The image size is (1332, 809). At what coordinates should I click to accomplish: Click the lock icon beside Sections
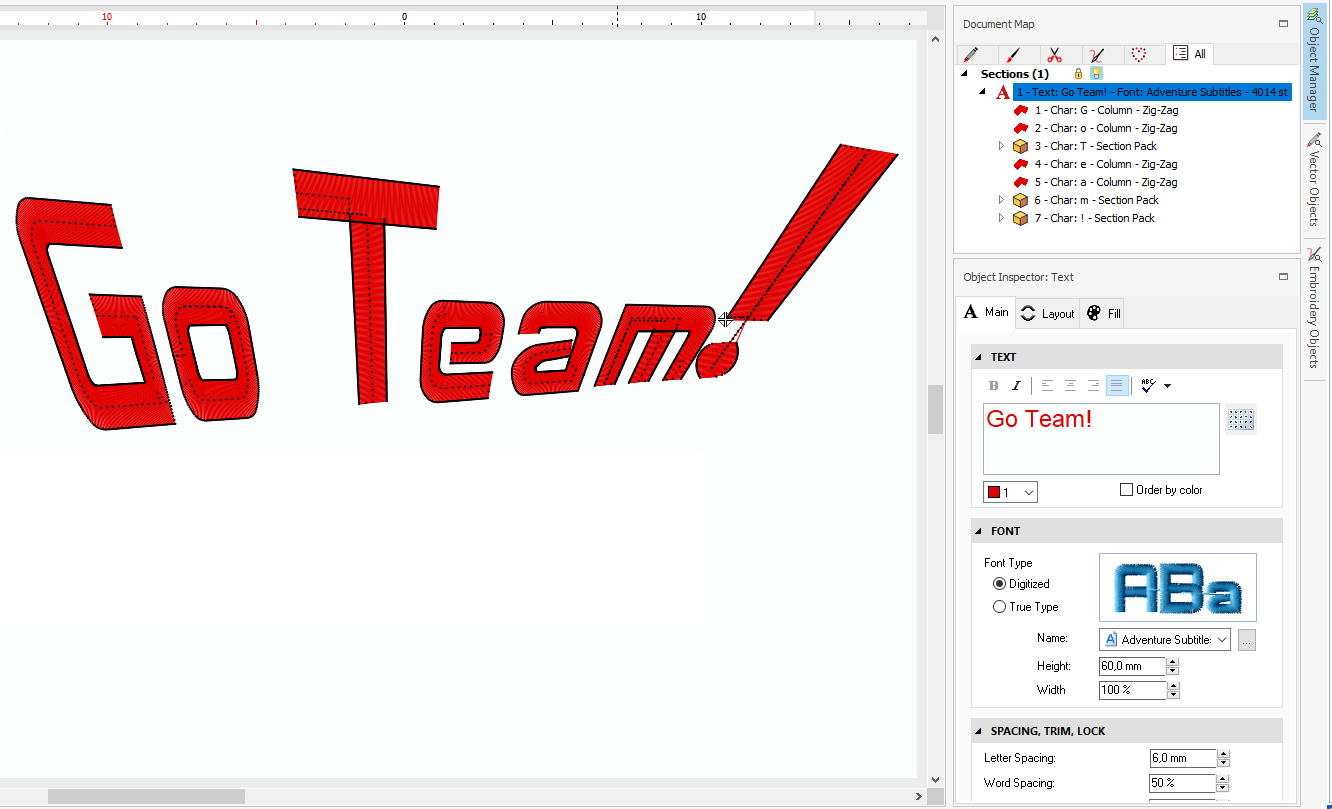[1078, 74]
